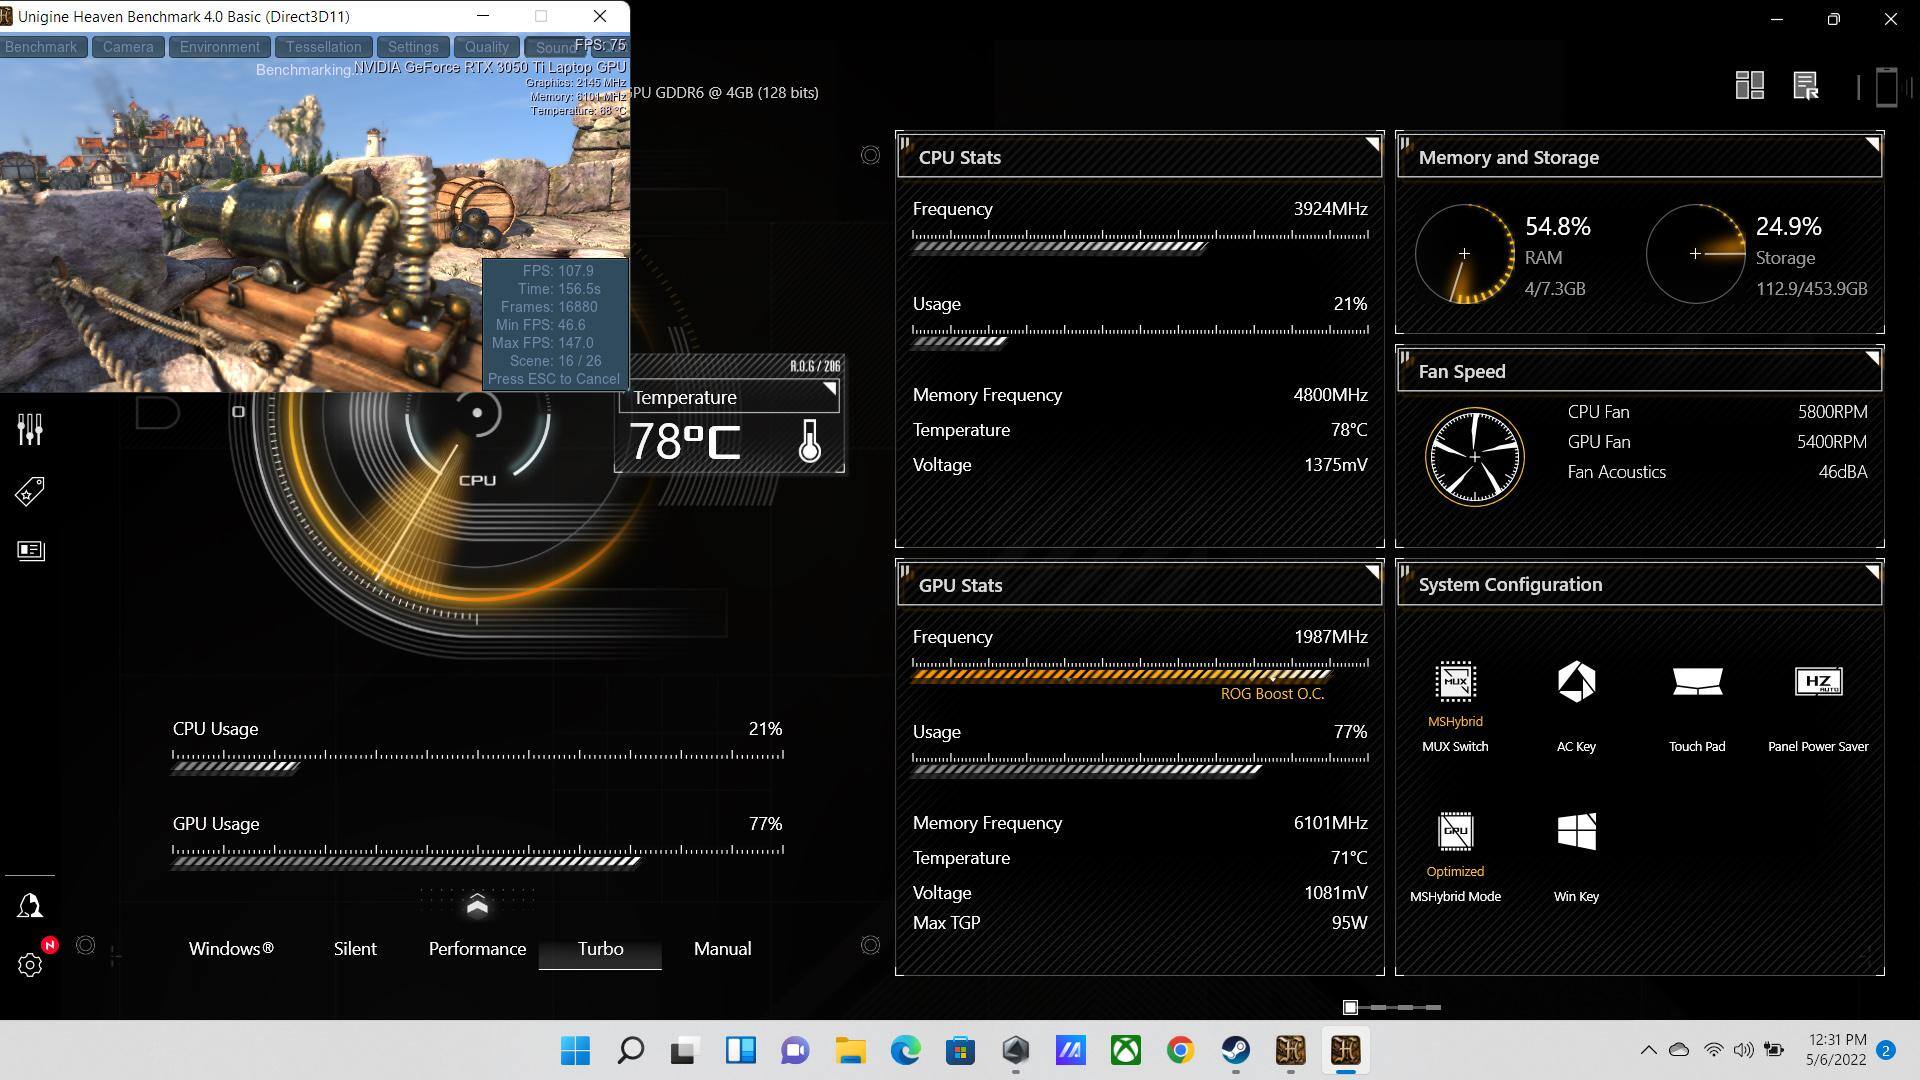Toggle the Touch Pad on or off
The width and height of the screenshot is (1920, 1080).
pyautogui.click(x=1697, y=683)
